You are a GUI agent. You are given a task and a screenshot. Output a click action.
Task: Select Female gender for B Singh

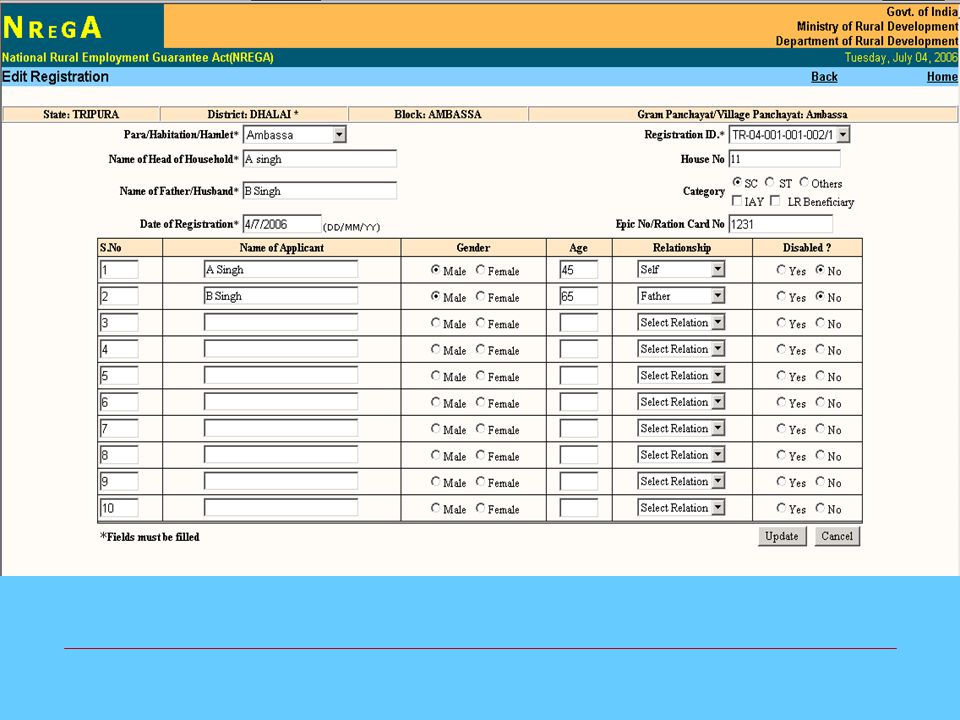pyautogui.click(x=481, y=296)
